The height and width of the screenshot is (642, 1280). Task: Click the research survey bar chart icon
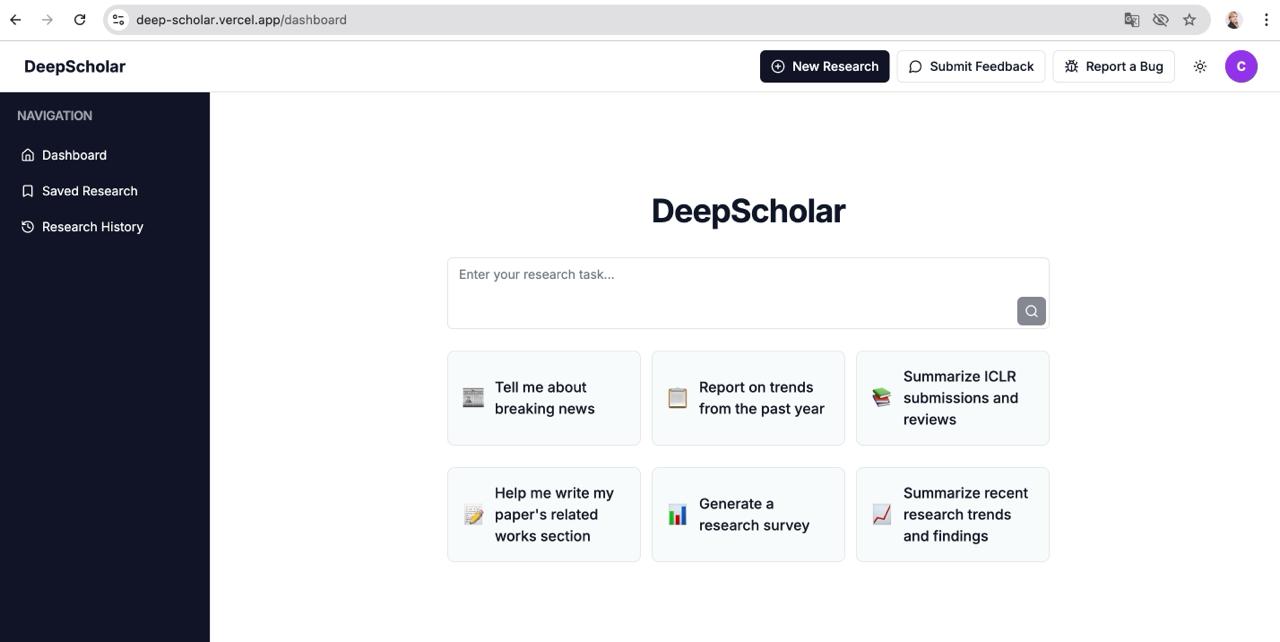(678, 515)
